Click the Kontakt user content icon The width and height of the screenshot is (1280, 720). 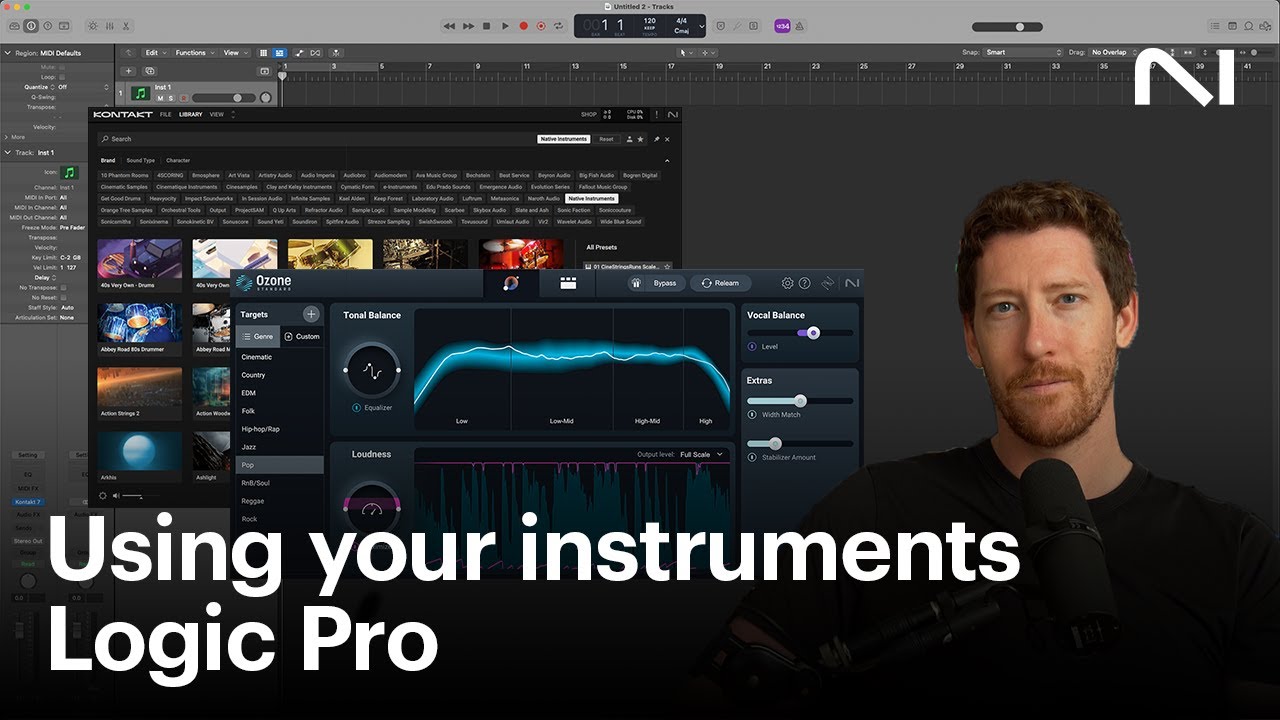click(x=629, y=139)
